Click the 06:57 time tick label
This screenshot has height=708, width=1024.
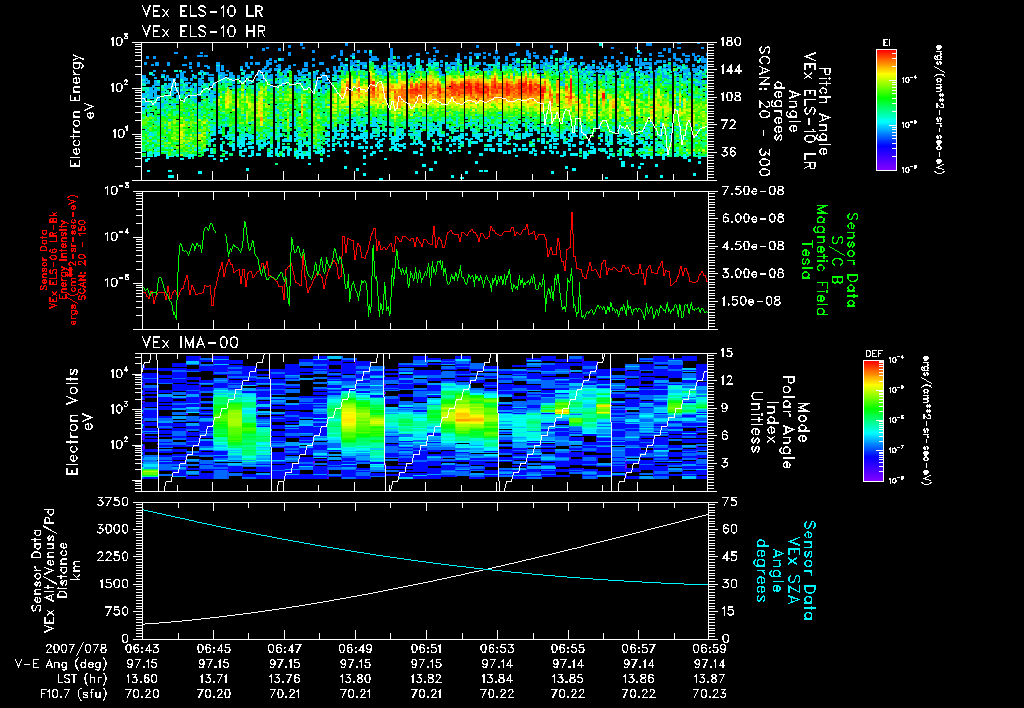click(x=639, y=649)
